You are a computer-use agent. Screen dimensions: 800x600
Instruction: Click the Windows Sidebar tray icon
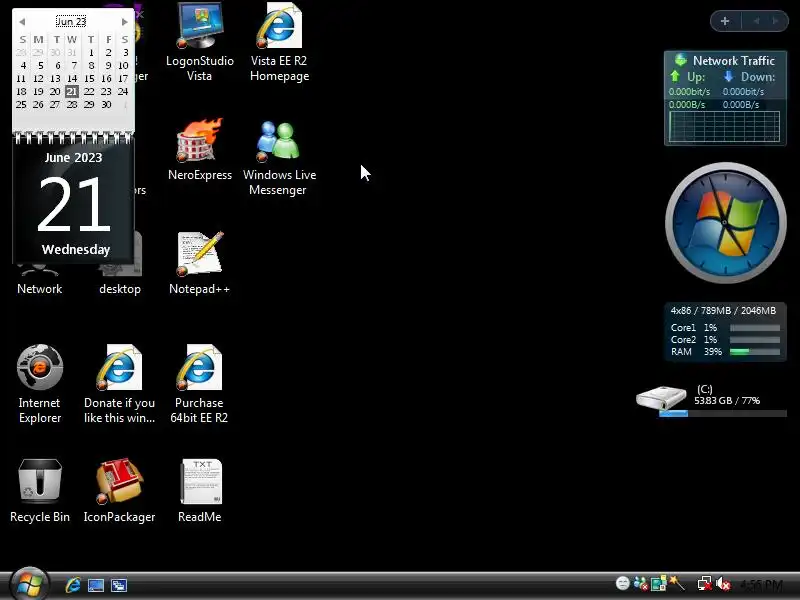(658, 583)
